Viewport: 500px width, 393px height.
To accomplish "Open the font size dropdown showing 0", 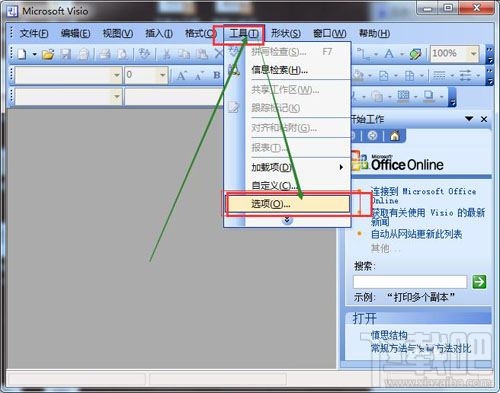I will [162, 75].
